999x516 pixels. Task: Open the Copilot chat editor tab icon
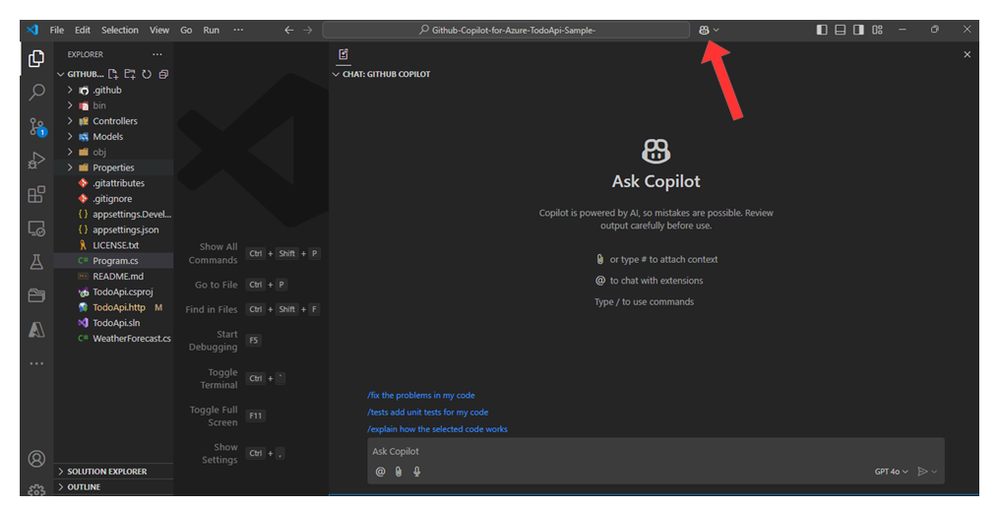click(343, 54)
